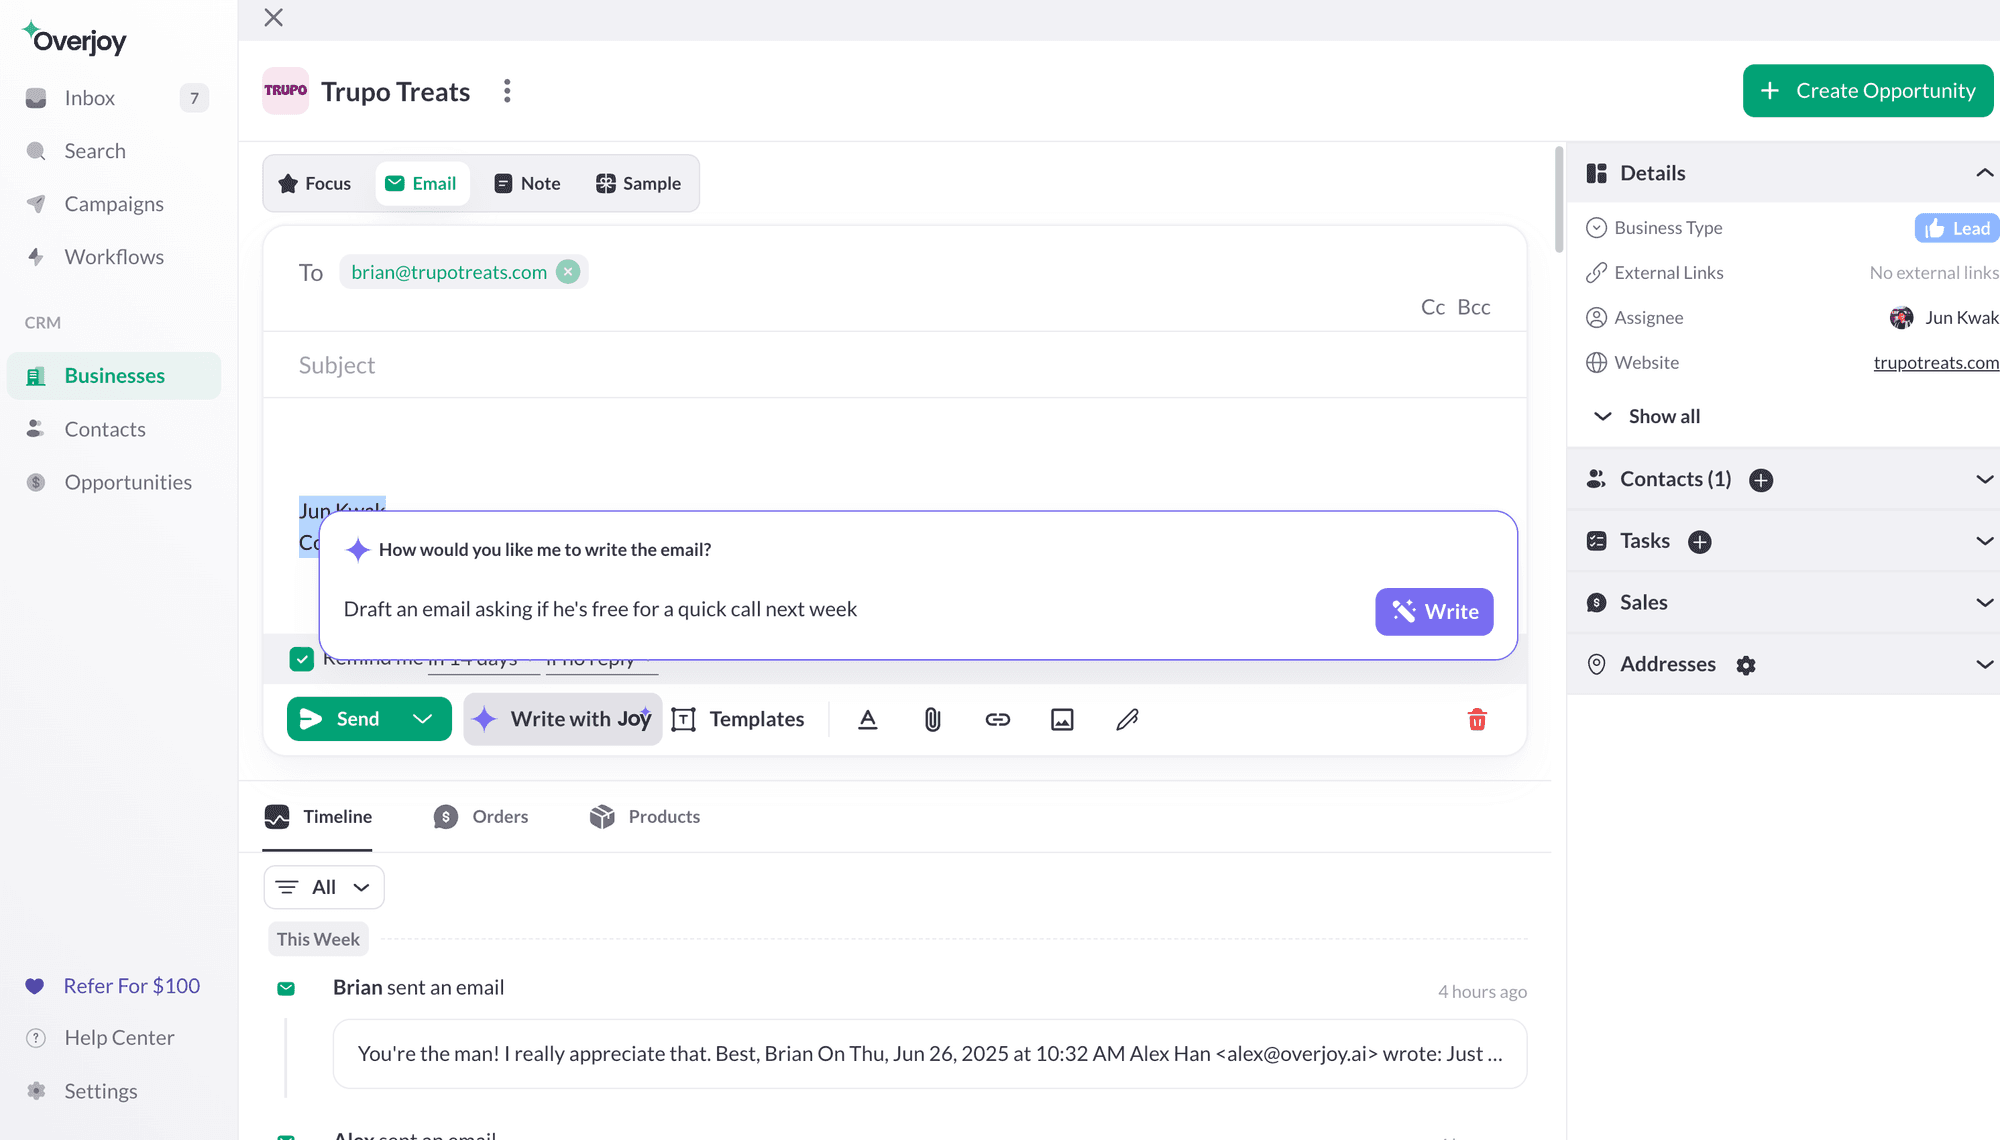This screenshot has width=2000, height=1140.
Task: Open the All timeline filter dropdown
Action: (x=324, y=887)
